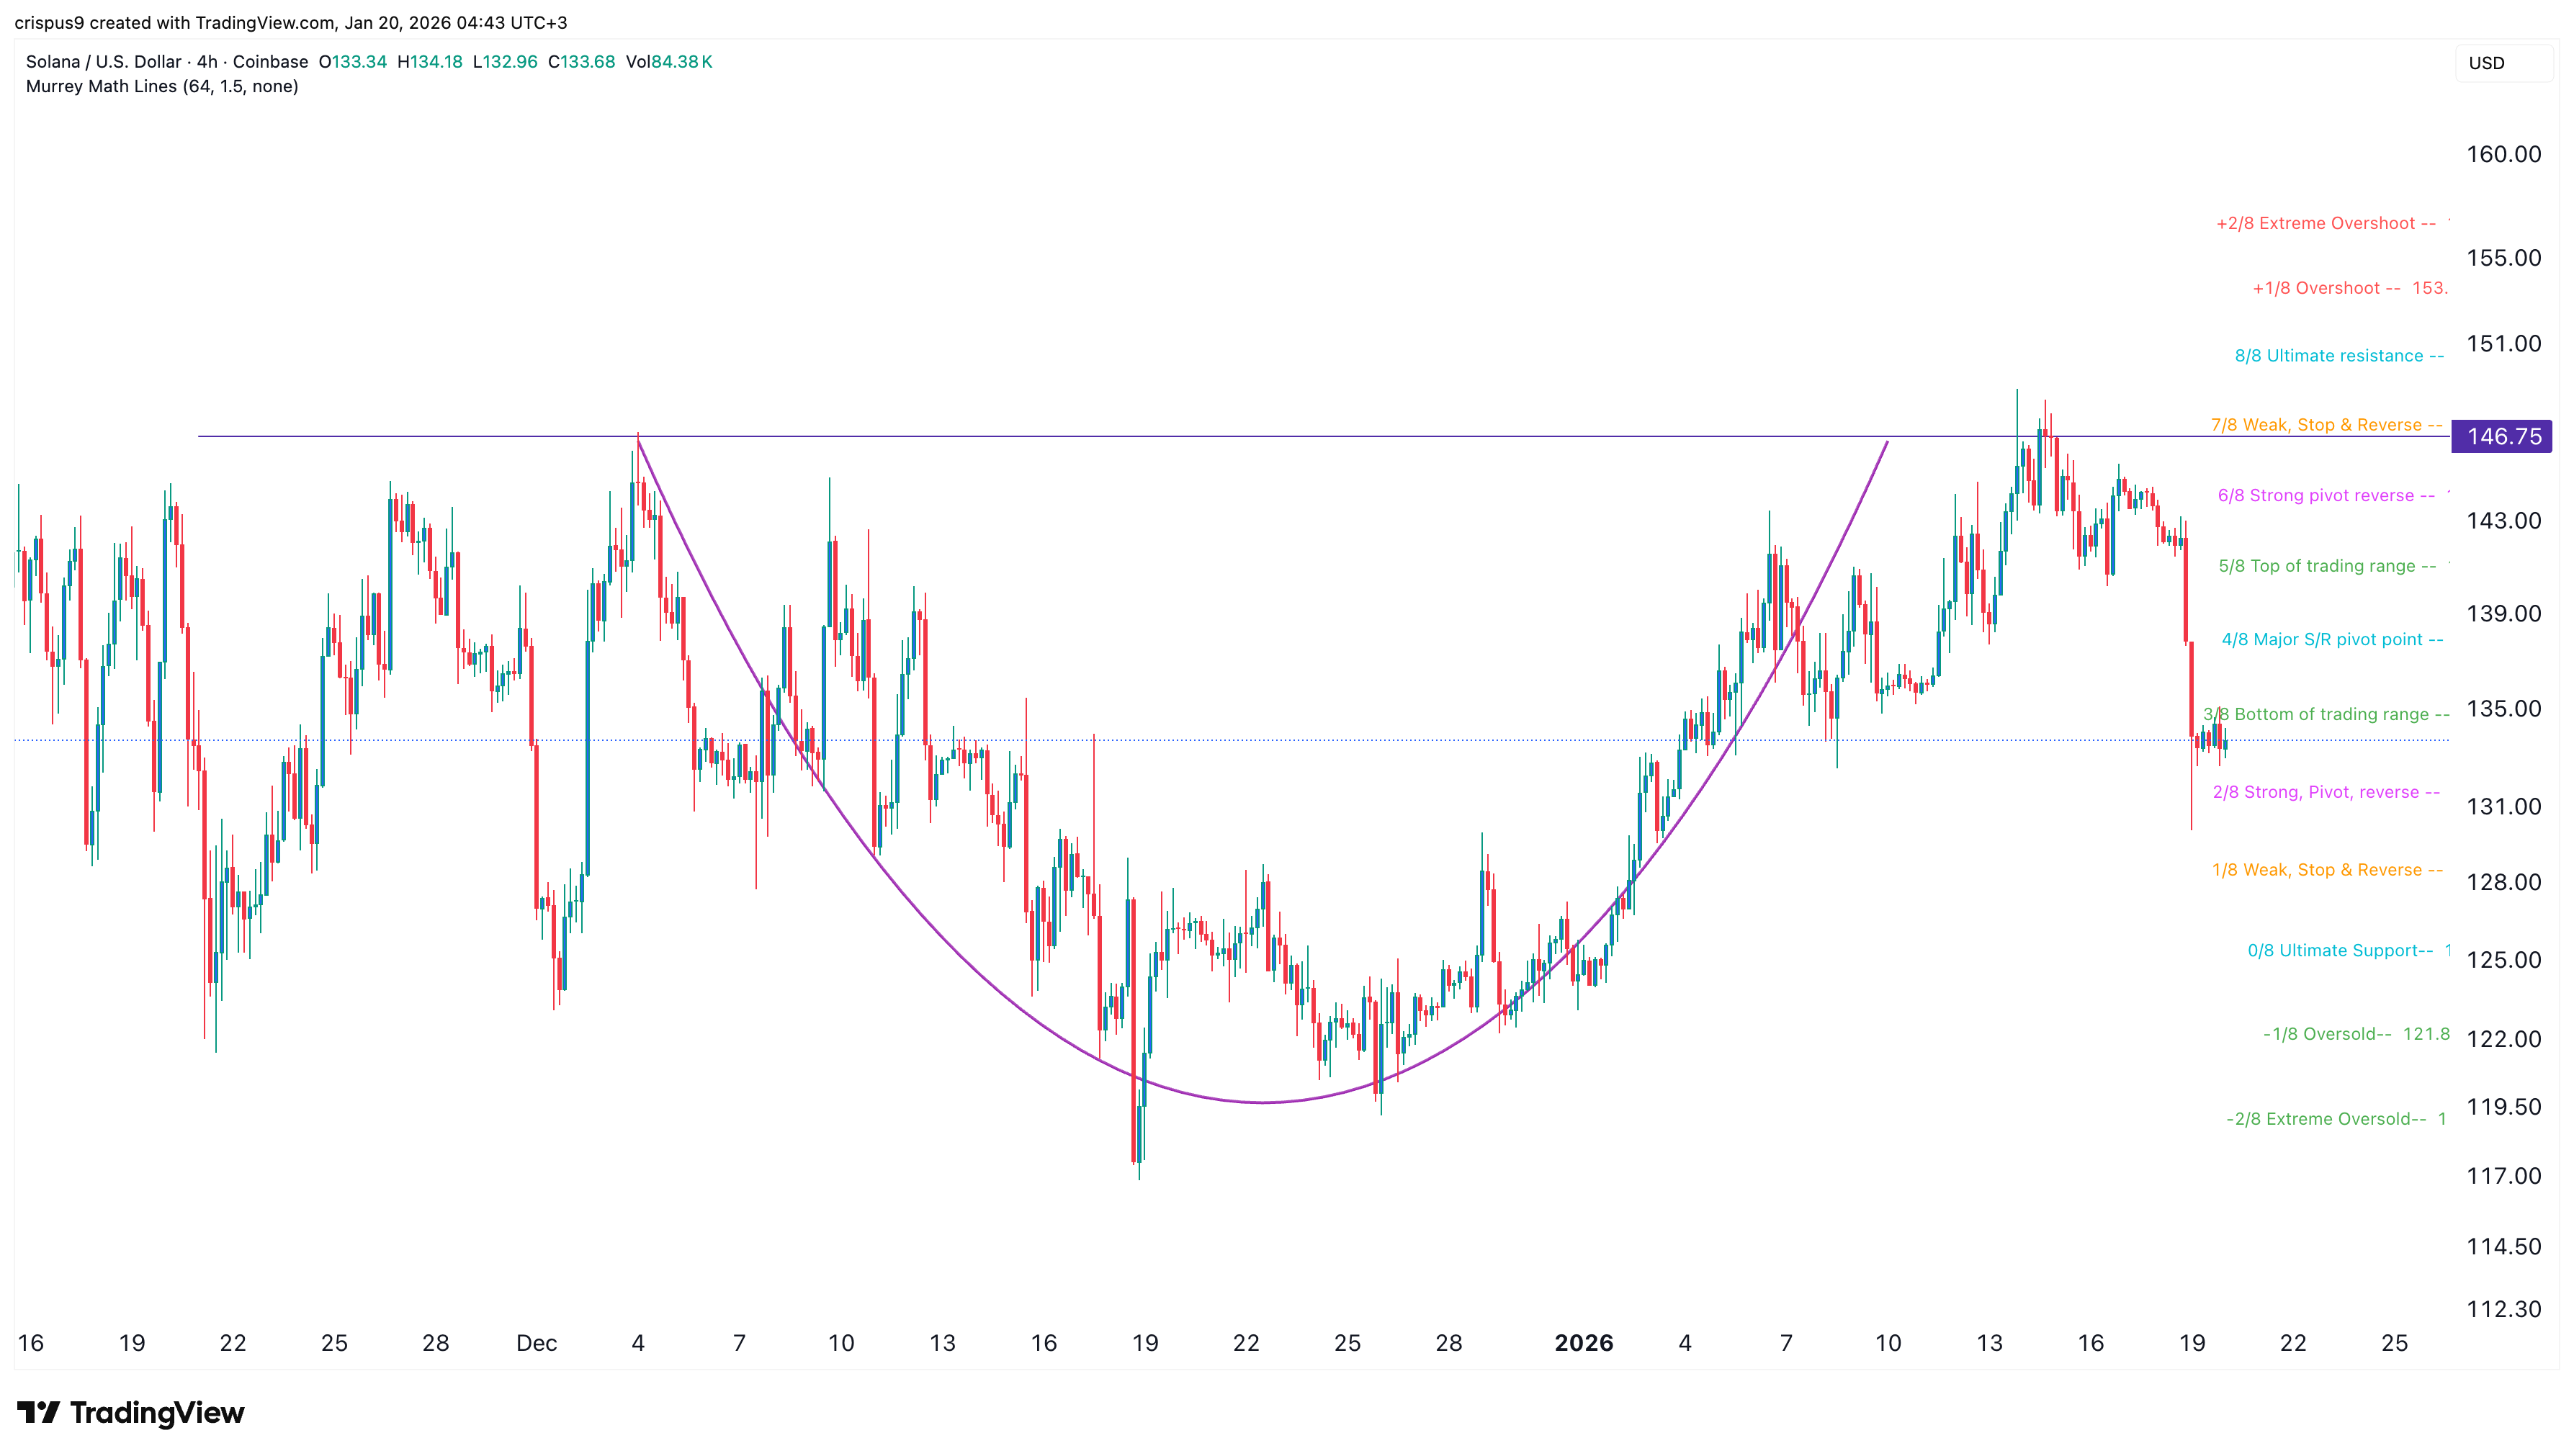Click the Dec marker on time axis

pos(536,1343)
